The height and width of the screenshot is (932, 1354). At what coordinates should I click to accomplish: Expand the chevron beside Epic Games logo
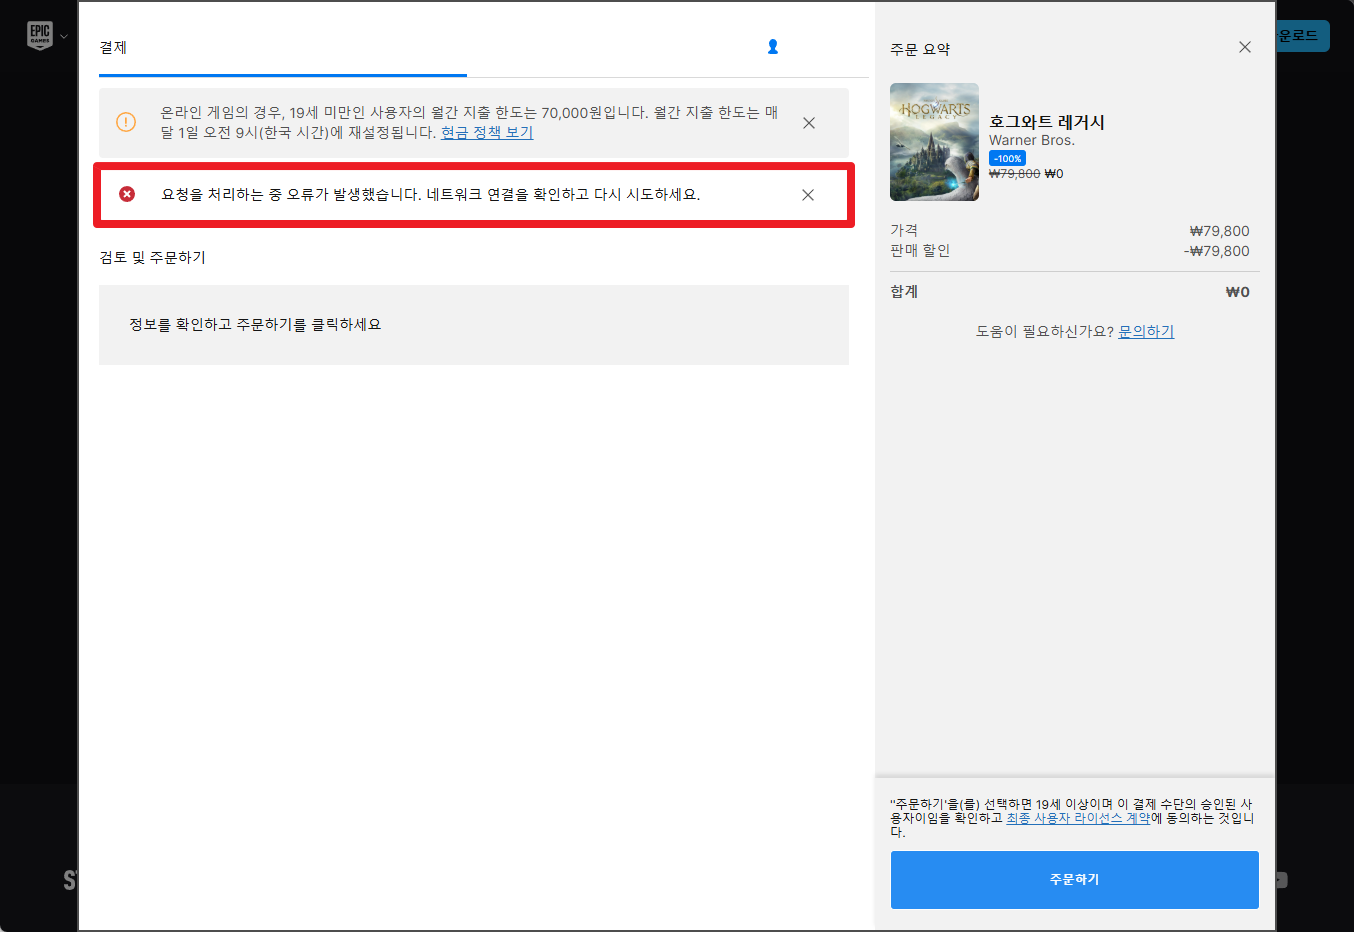64,37
